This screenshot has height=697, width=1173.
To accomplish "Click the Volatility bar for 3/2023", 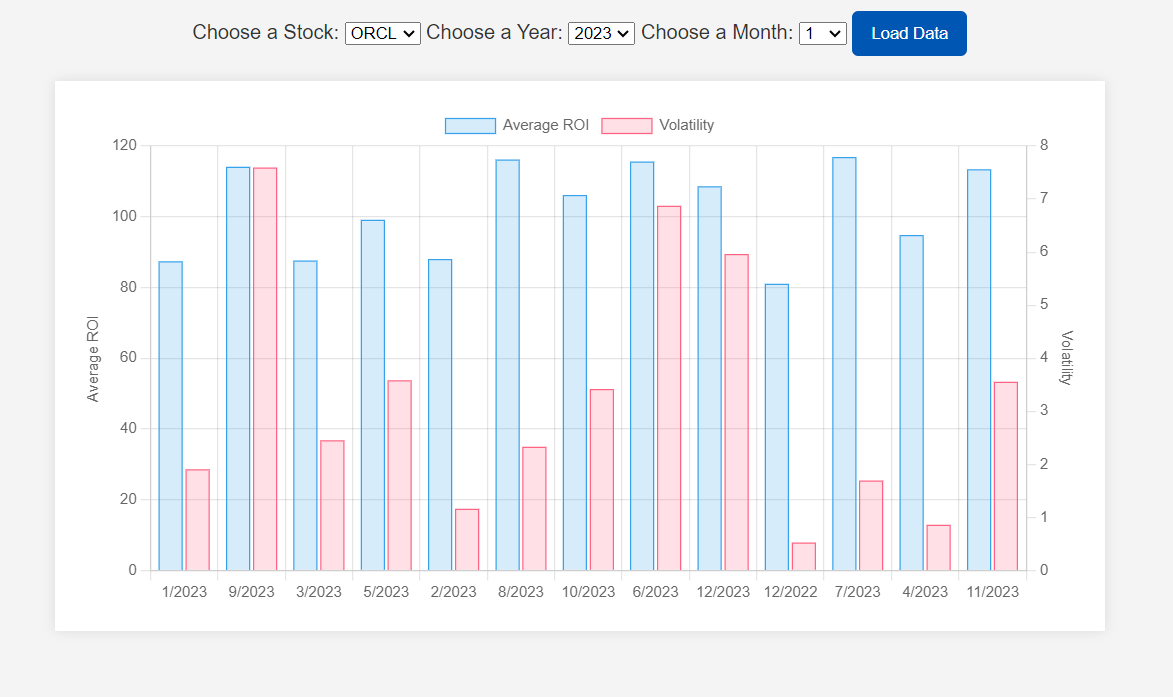I will [x=332, y=506].
